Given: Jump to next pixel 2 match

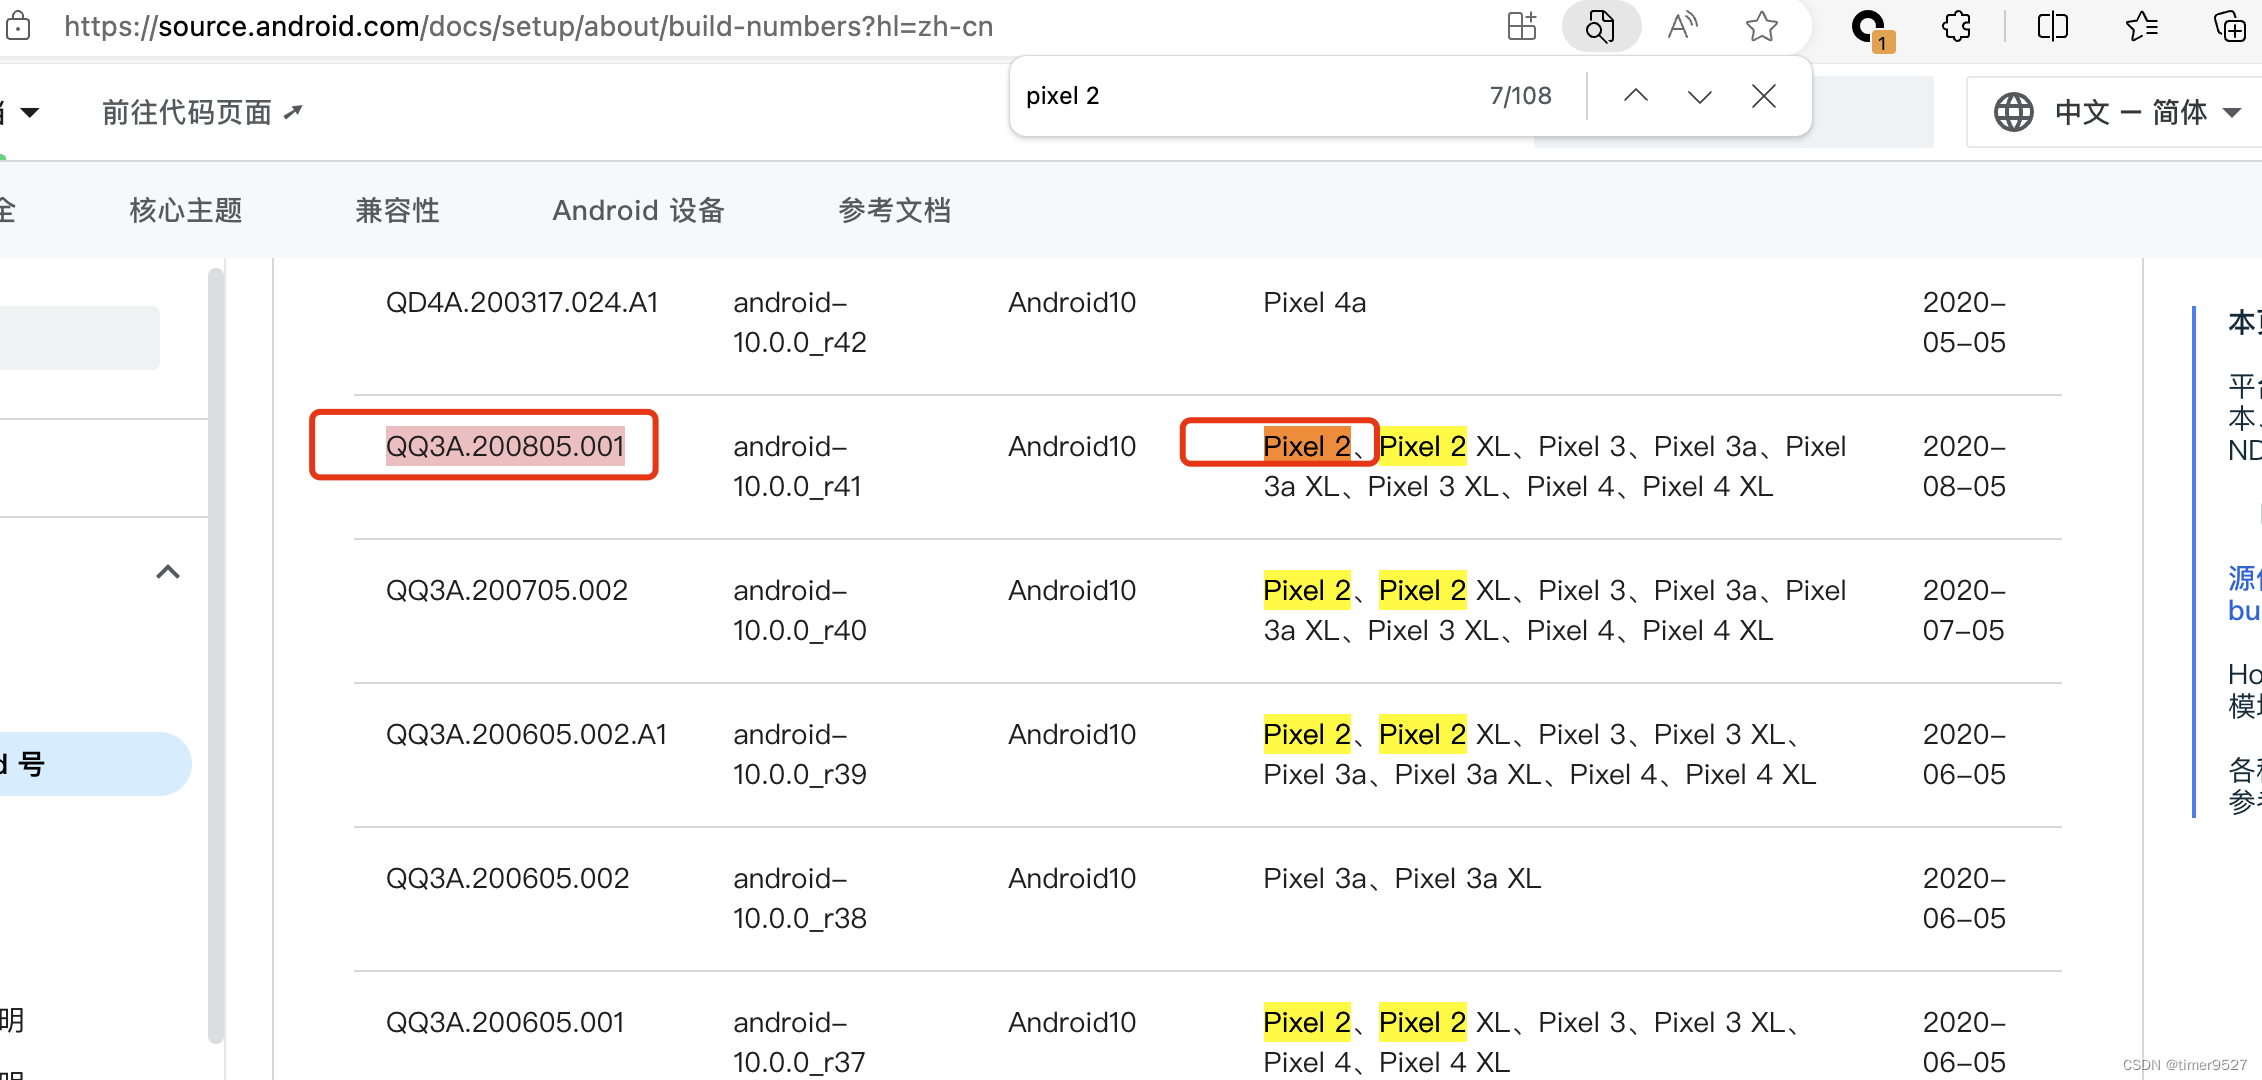Looking at the screenshot, I should click(1698, 95).
